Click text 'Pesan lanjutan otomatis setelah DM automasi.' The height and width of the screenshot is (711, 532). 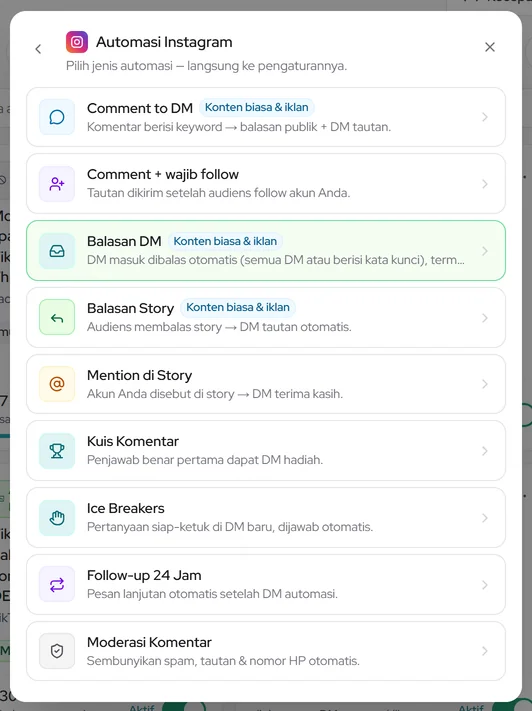(x=212, y=594)
